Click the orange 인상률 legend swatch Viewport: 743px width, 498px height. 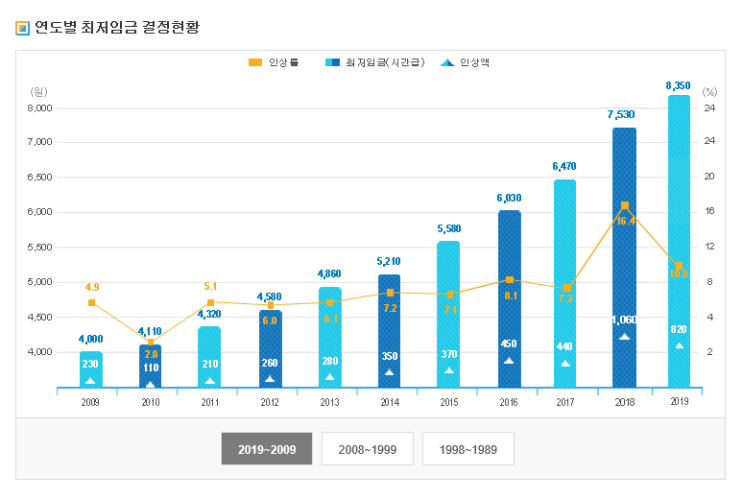[255, 63]
